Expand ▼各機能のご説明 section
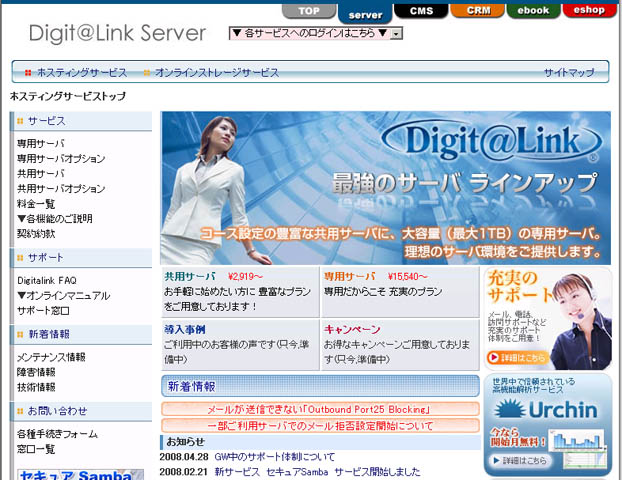This screenshot has width=622, height=480. pyautogui.click(x=55, y=219)
